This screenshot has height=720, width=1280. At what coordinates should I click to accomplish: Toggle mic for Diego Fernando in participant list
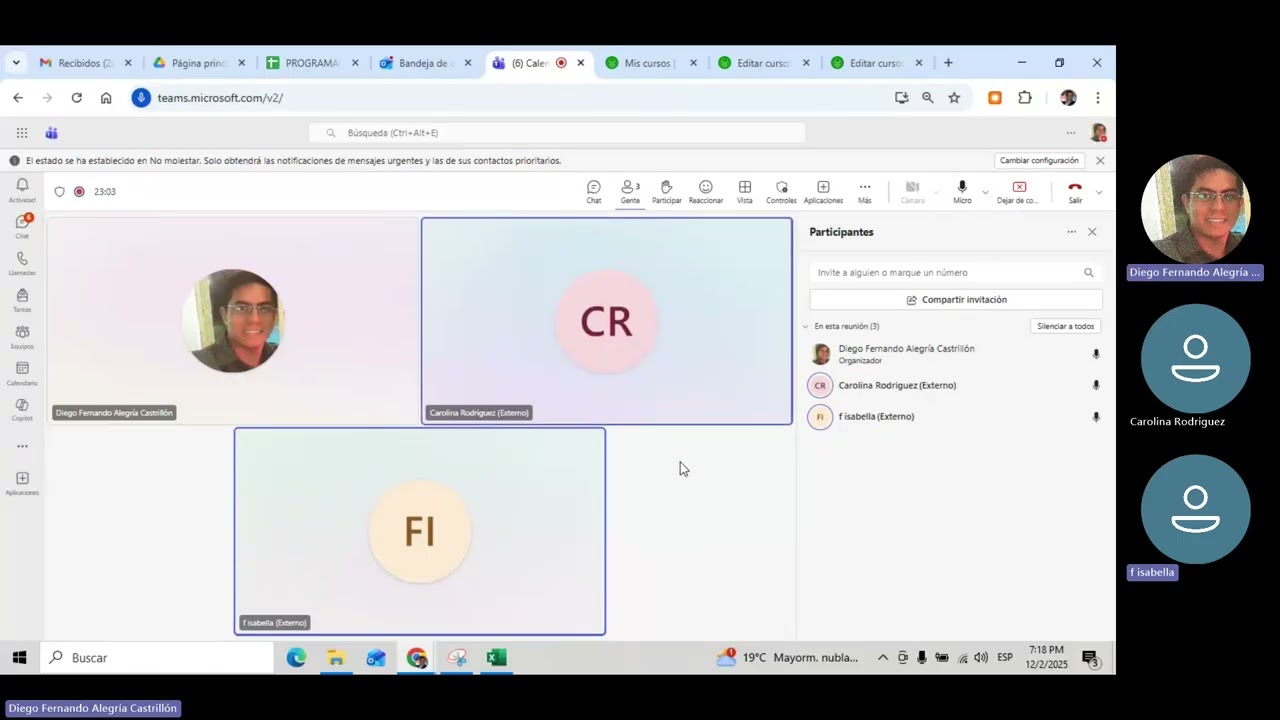coord(1096,354)
